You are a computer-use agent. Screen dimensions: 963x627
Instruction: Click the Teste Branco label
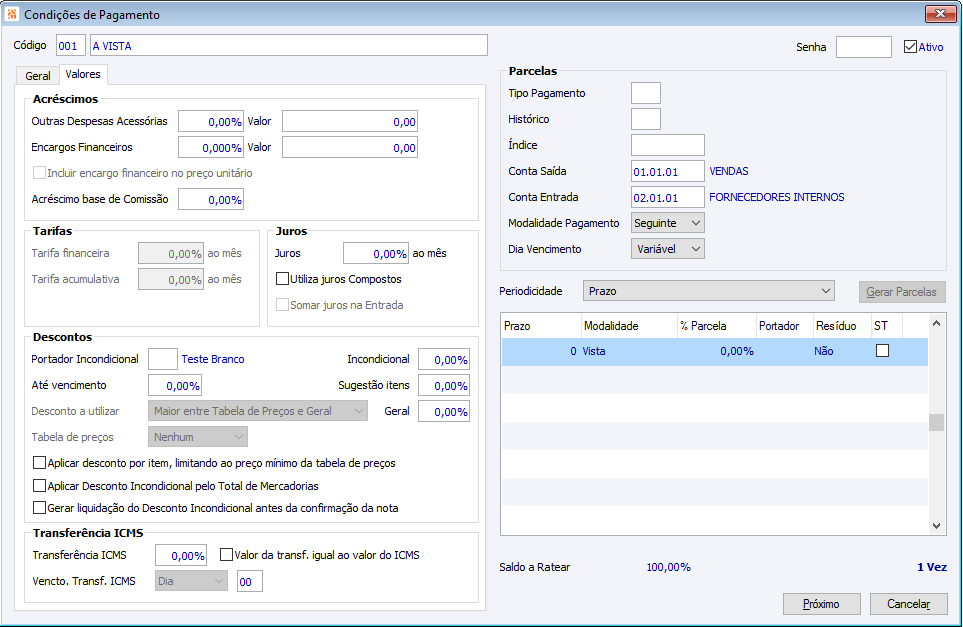coord(212,359)
